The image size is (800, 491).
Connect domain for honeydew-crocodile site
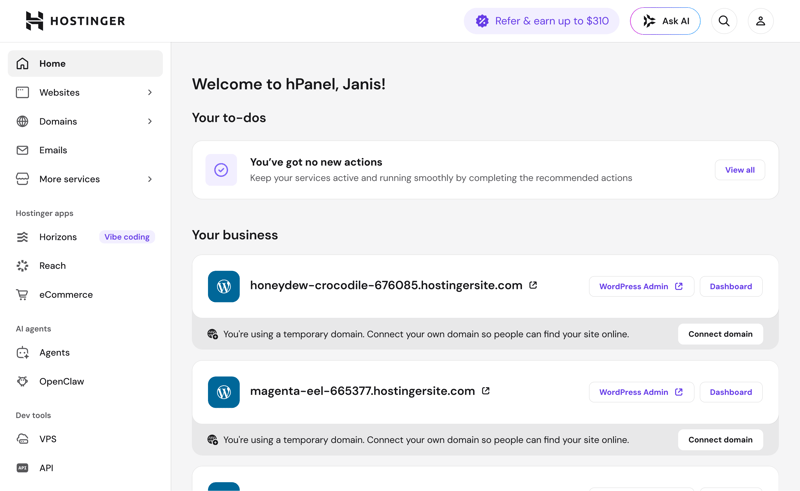tap(720, 334)
